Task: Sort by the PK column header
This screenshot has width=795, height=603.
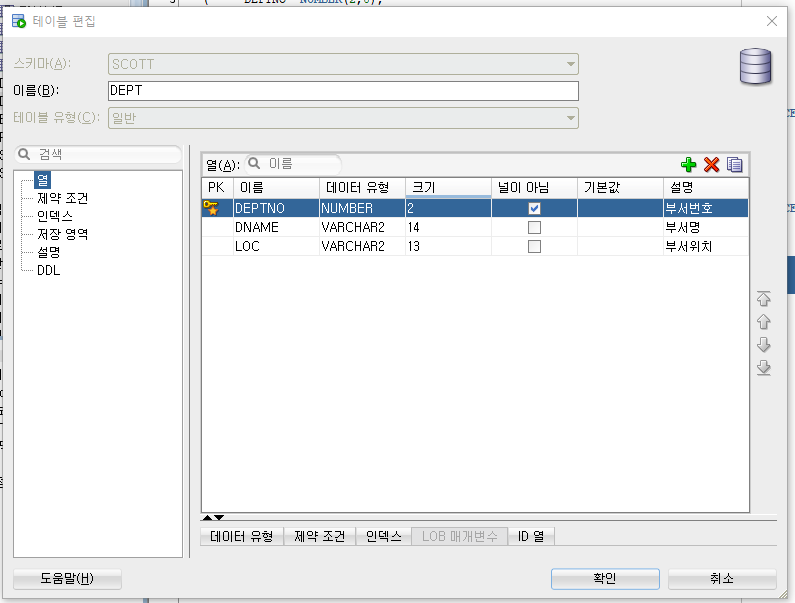Action: coord(218,188)
